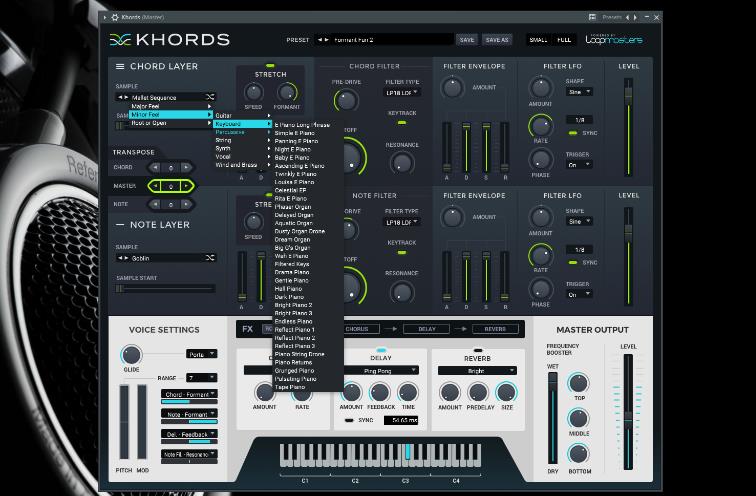The width and height of the screenshot is (756, 496).
Task: Decrease Chord transpose with left arrow
Action: point(155,167)
